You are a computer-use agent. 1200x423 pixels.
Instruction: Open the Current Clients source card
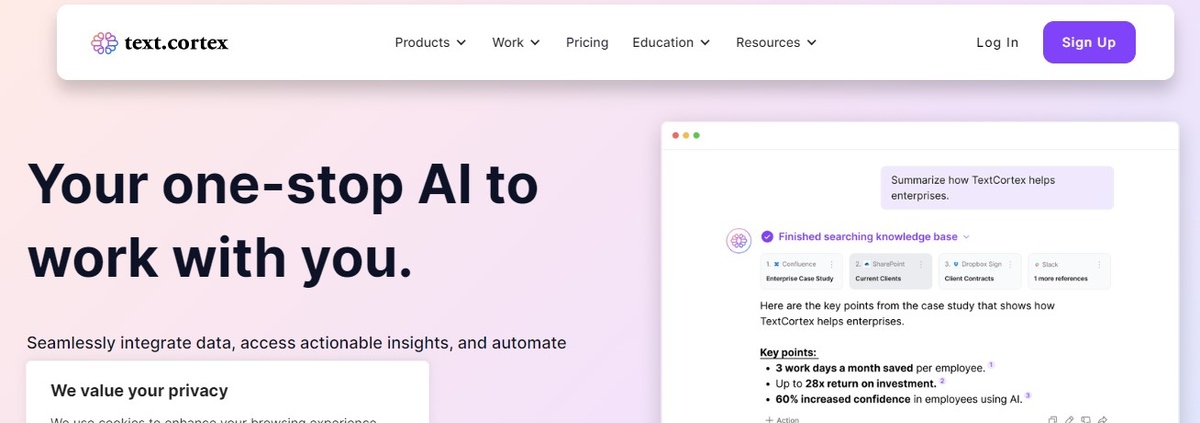click(889, 270)
